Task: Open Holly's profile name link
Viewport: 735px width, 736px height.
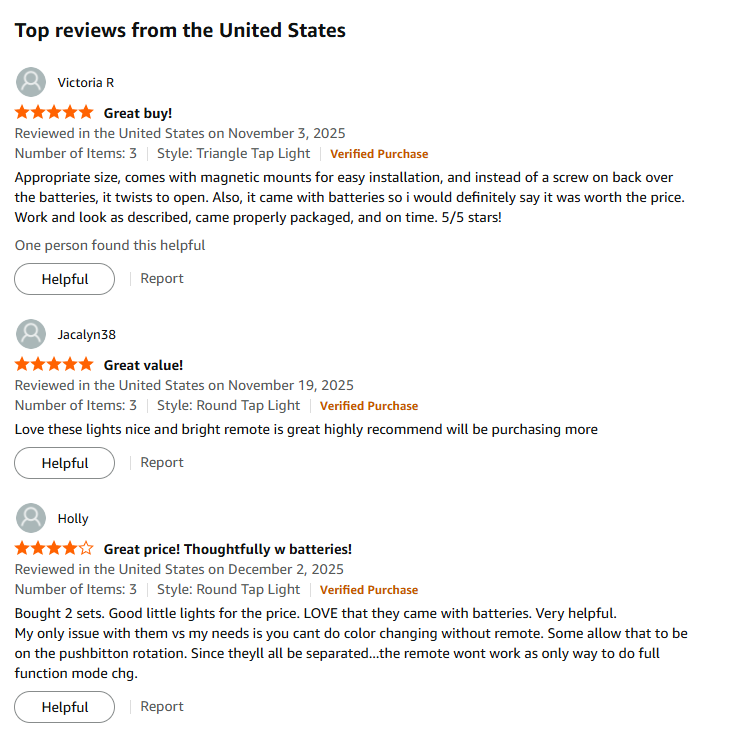Action: (x=73, y=518)
